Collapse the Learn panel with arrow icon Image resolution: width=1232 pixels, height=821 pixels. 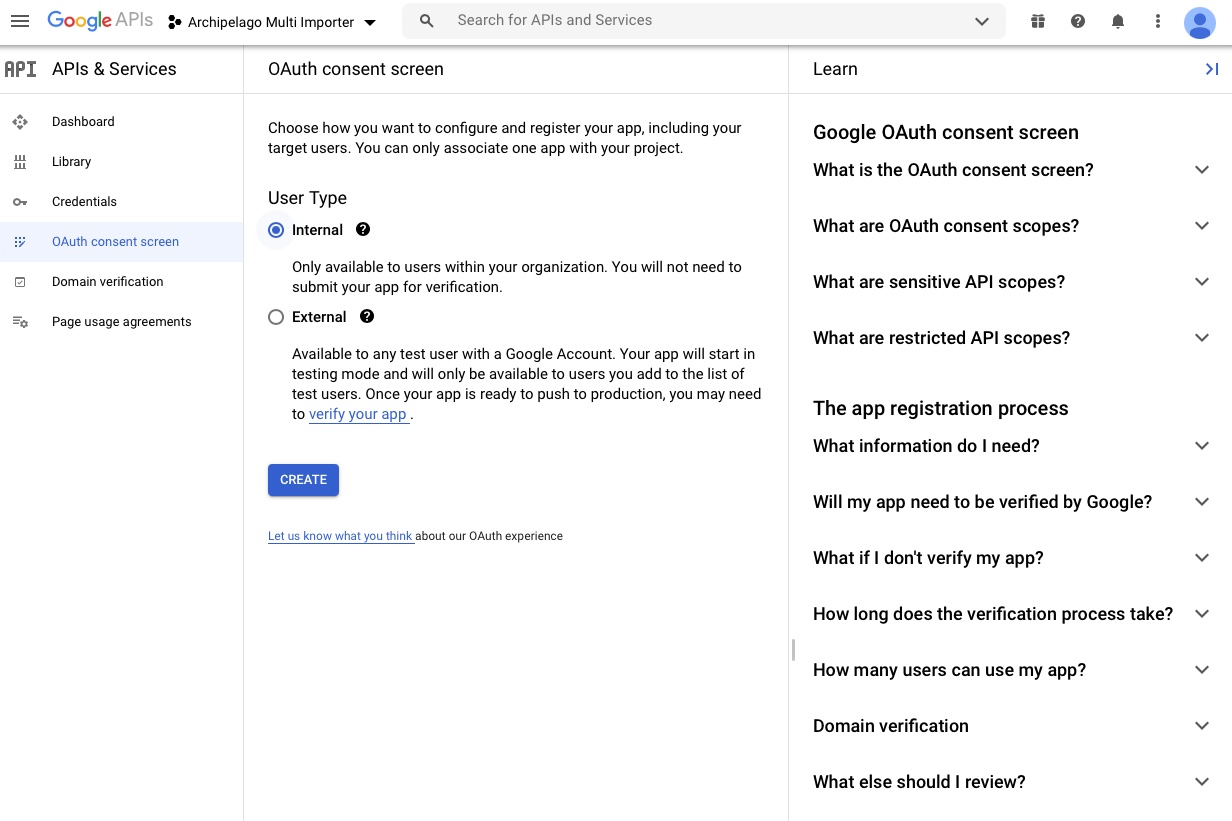pyautogui.click(x=1211, y=69)
